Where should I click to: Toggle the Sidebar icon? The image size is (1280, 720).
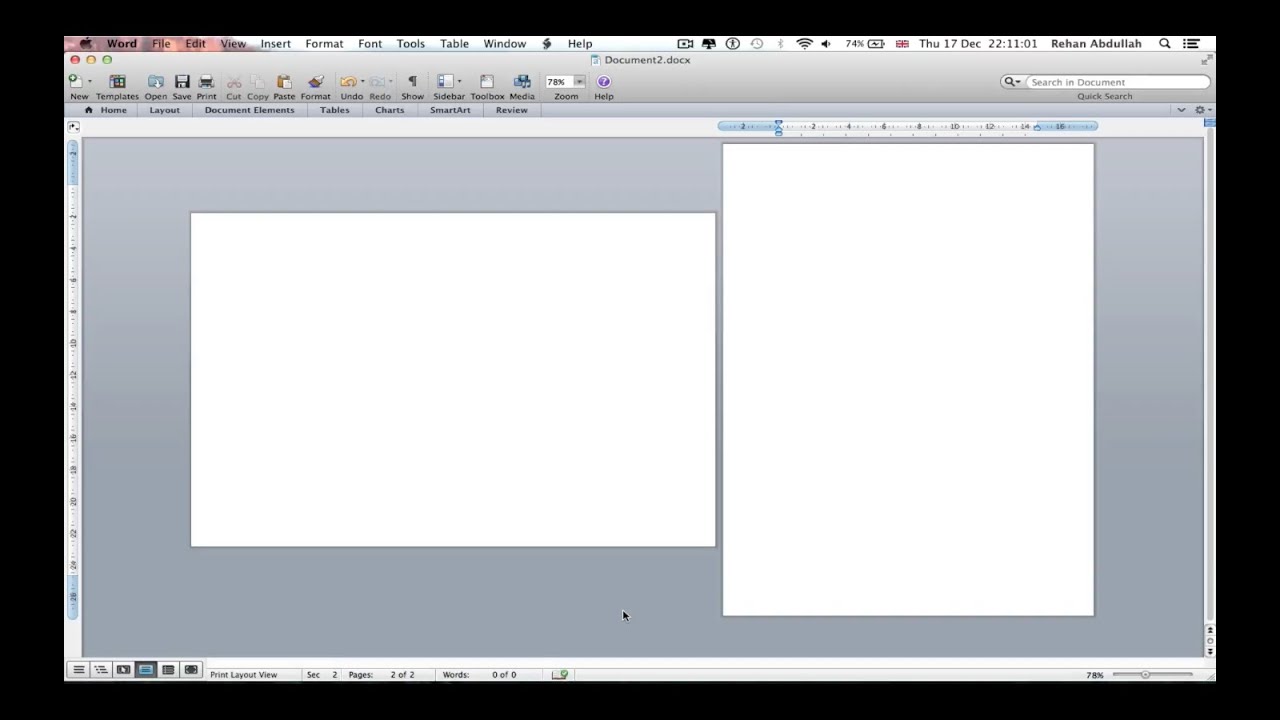[x=445, y=81]
